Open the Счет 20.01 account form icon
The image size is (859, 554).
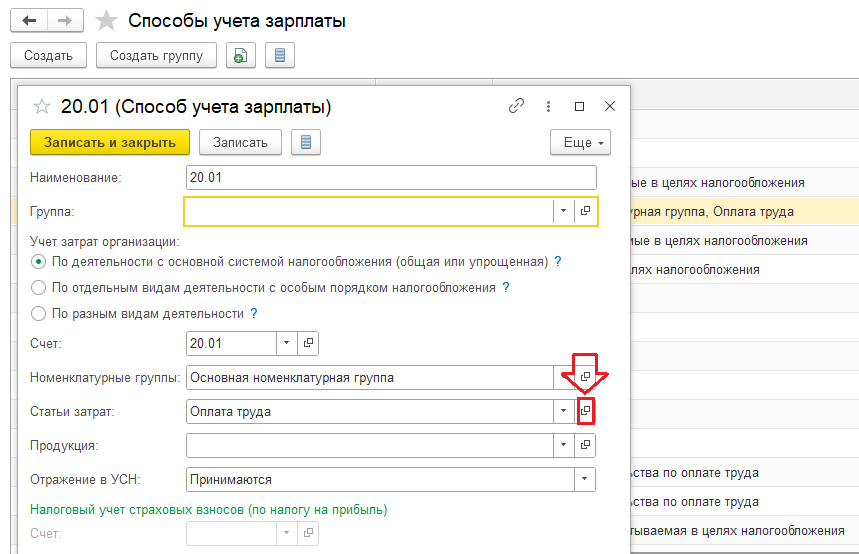(x=309, y=343)
